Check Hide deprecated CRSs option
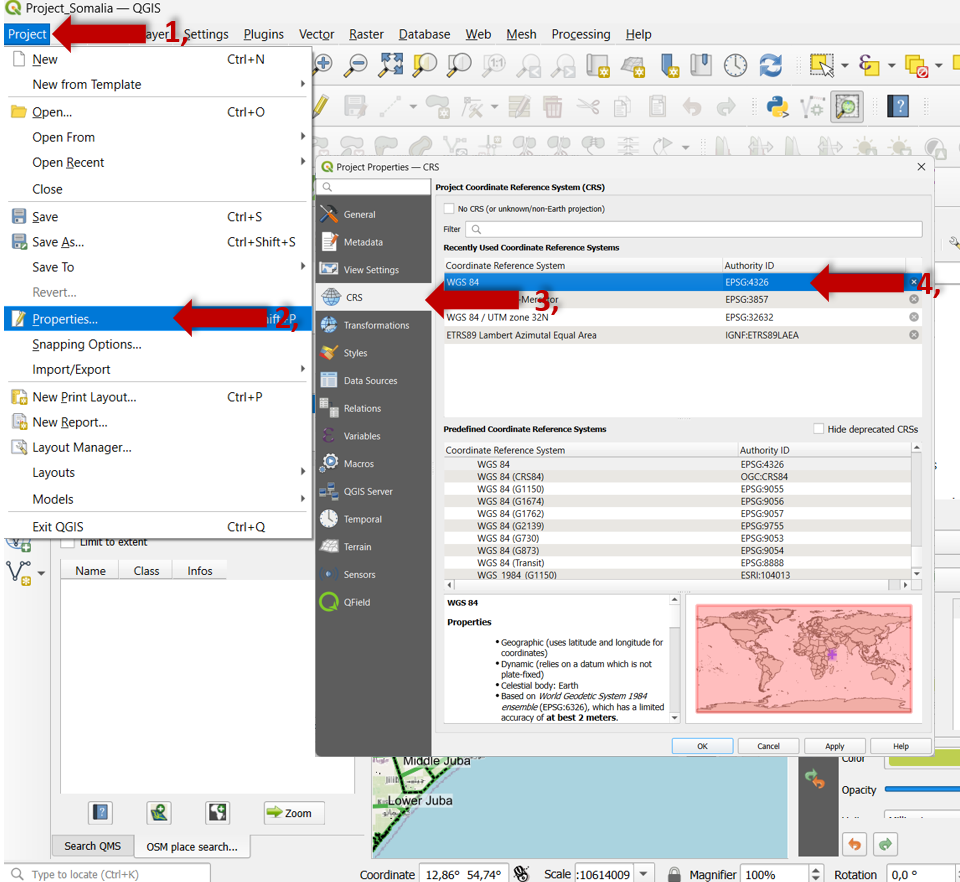The image size is (960, 882). (819, 429)
